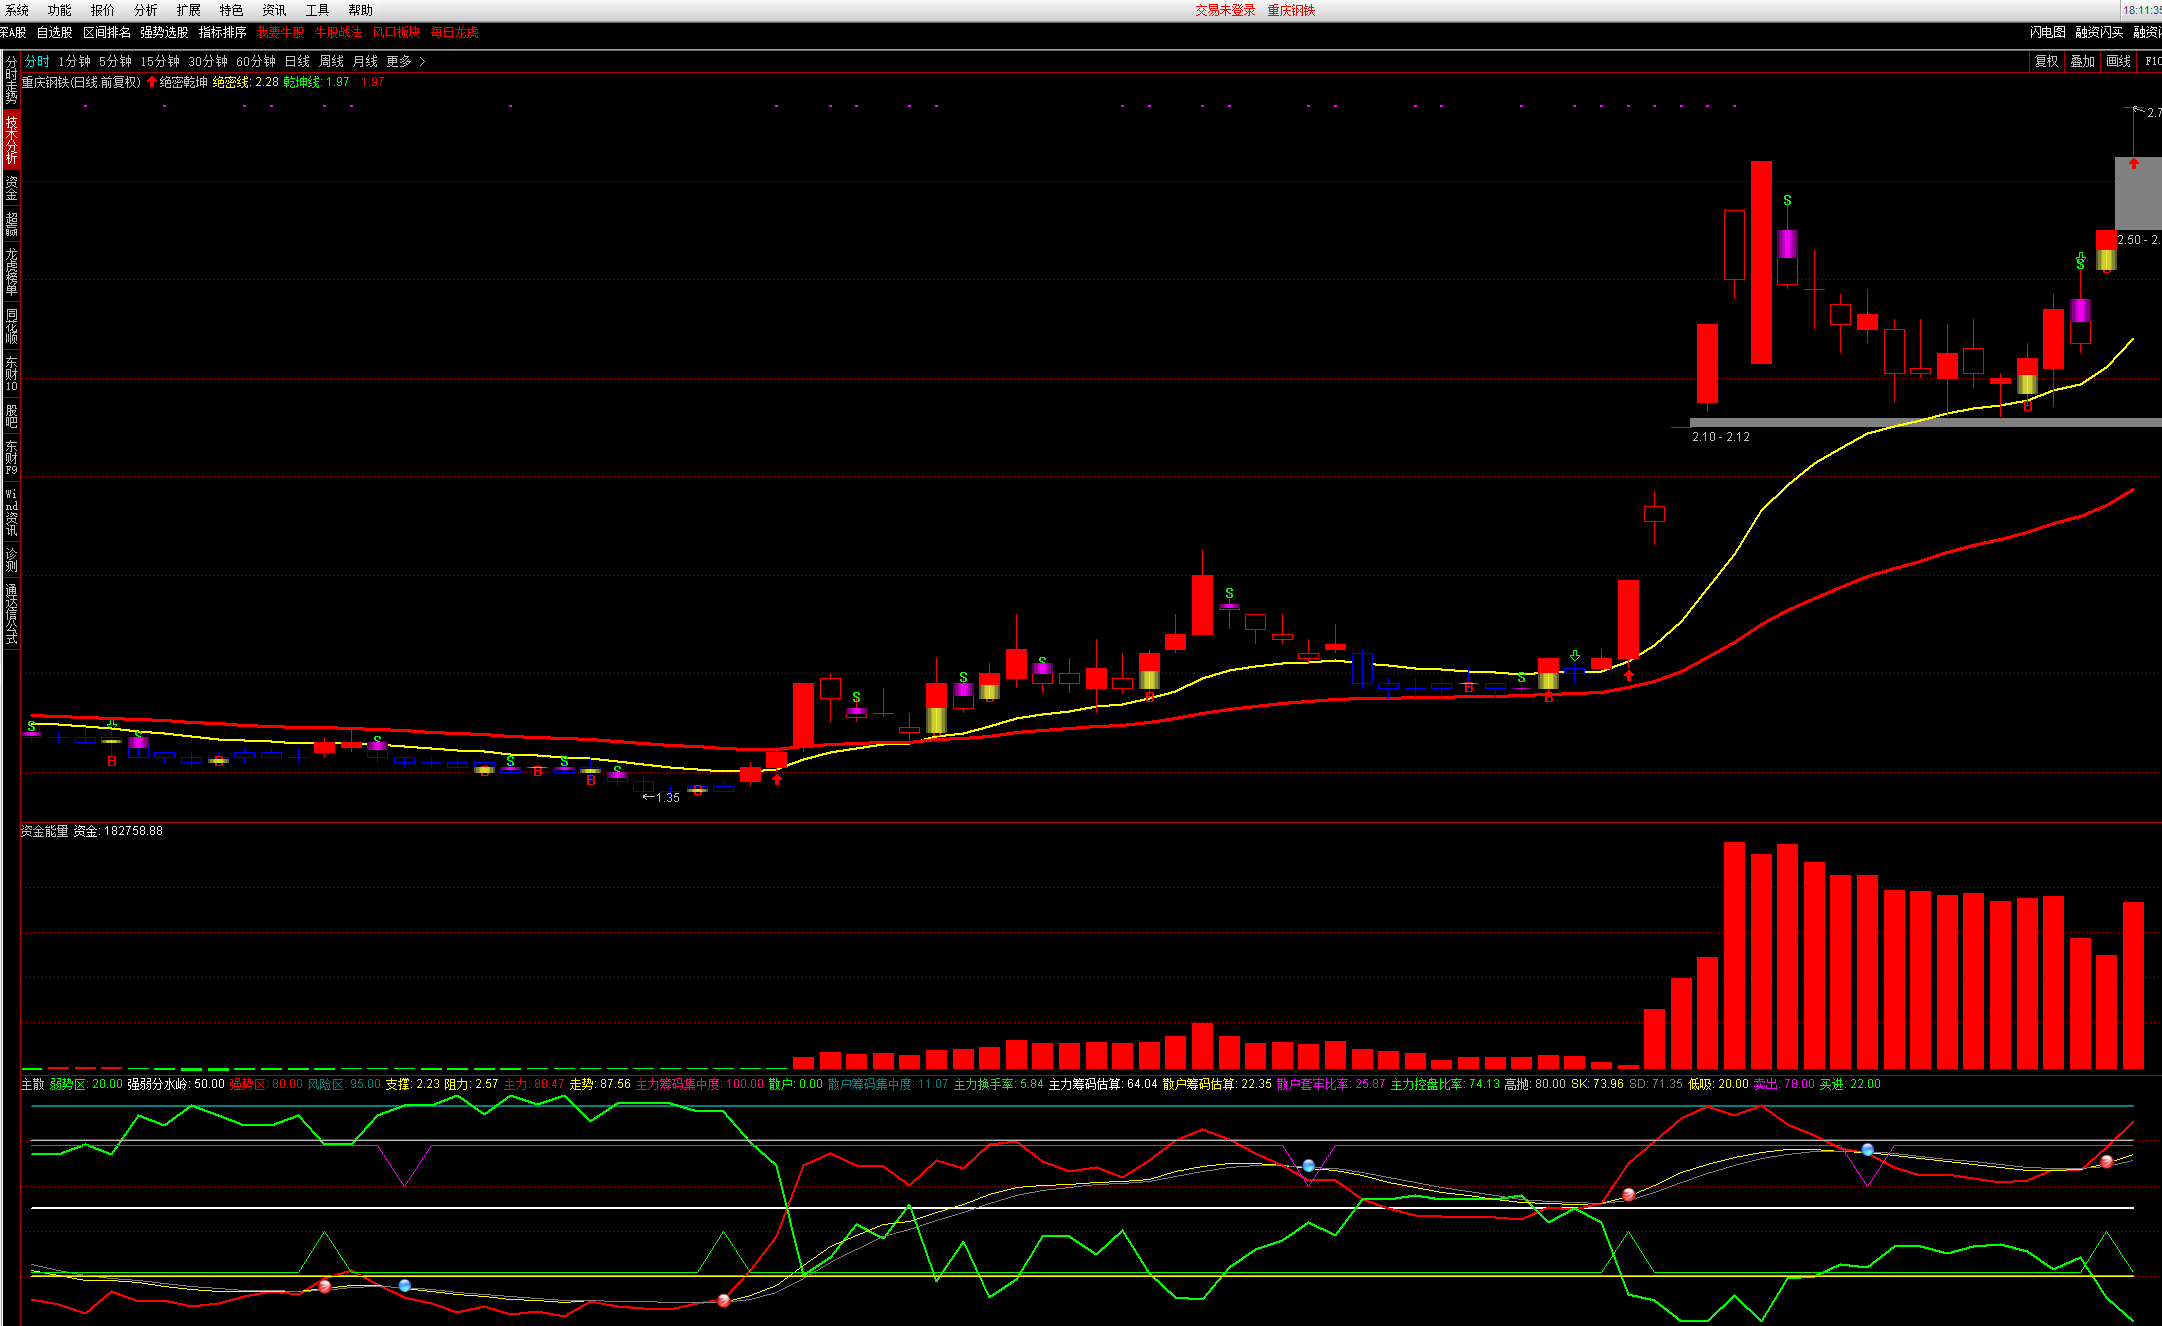Click the 绝密线: 2.28 indicator value
The image size is (2162, 1326).
pos(246,82)
